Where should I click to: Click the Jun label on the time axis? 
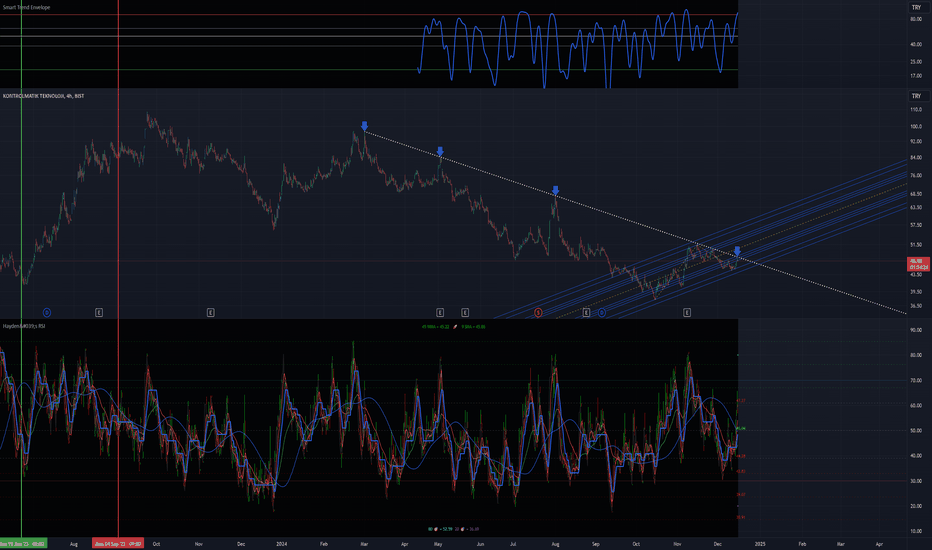click(480, 544)
